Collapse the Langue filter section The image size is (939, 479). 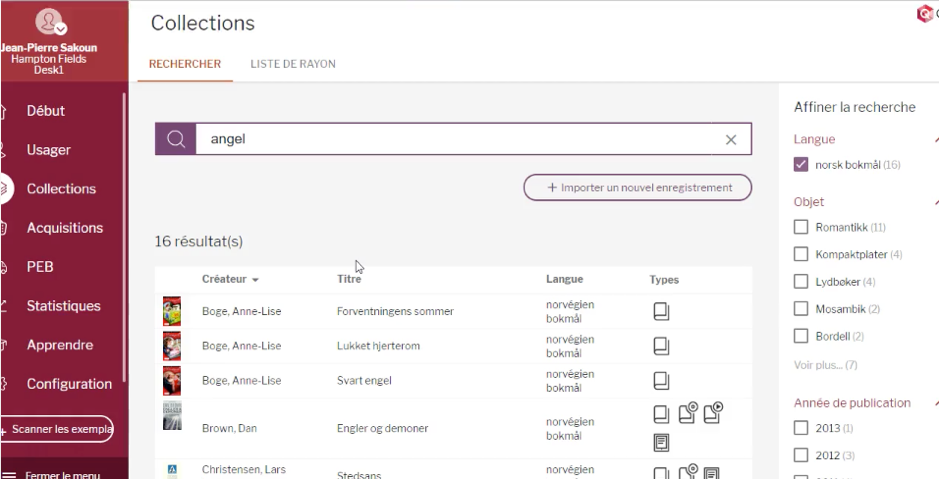935,140
